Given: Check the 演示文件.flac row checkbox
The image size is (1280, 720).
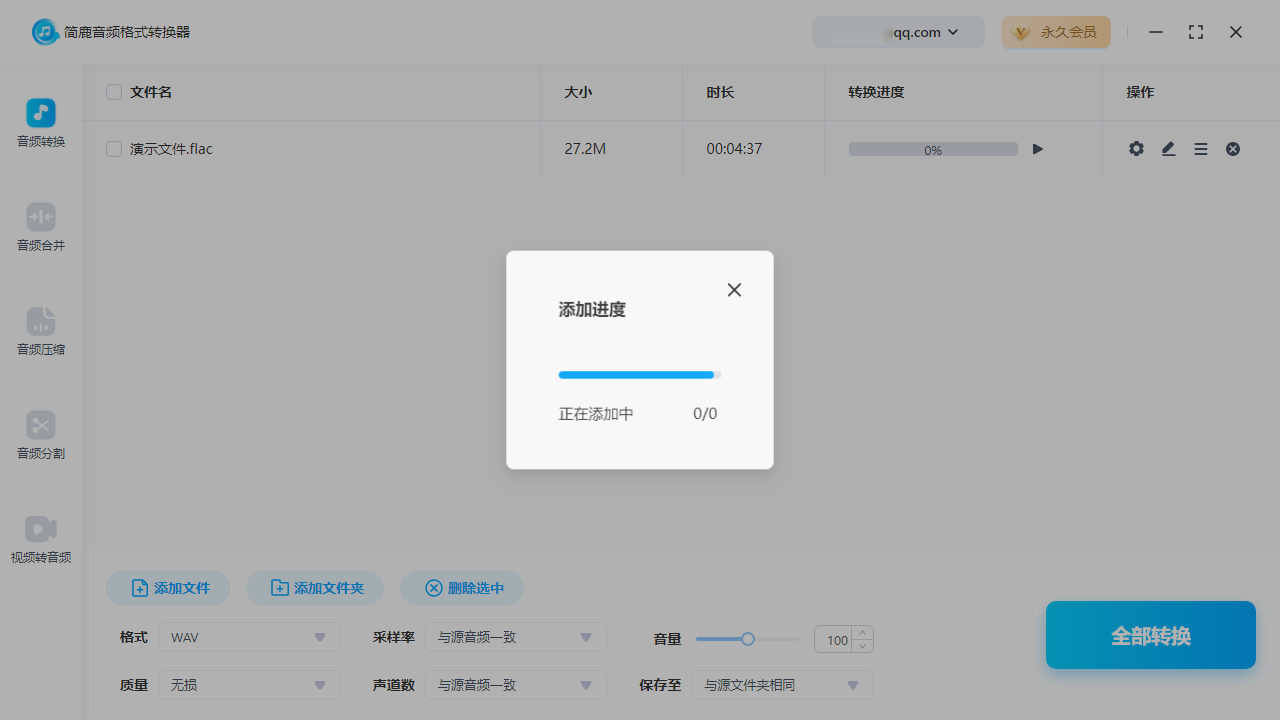Looking at the screenshot, I should (113, 148).
